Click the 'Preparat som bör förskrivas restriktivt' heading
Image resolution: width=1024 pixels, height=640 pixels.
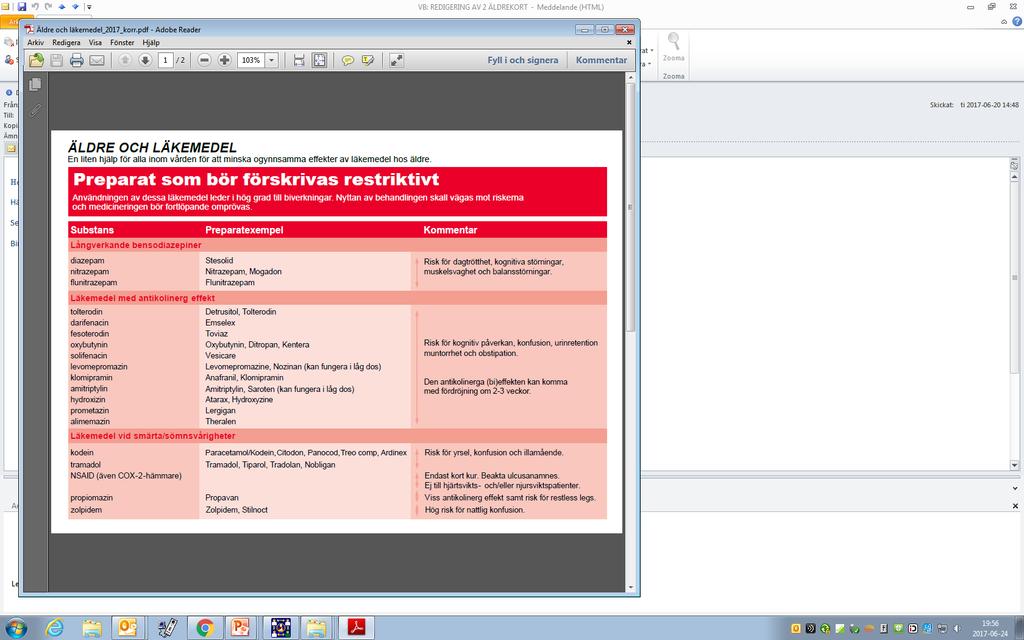(256, 180)
